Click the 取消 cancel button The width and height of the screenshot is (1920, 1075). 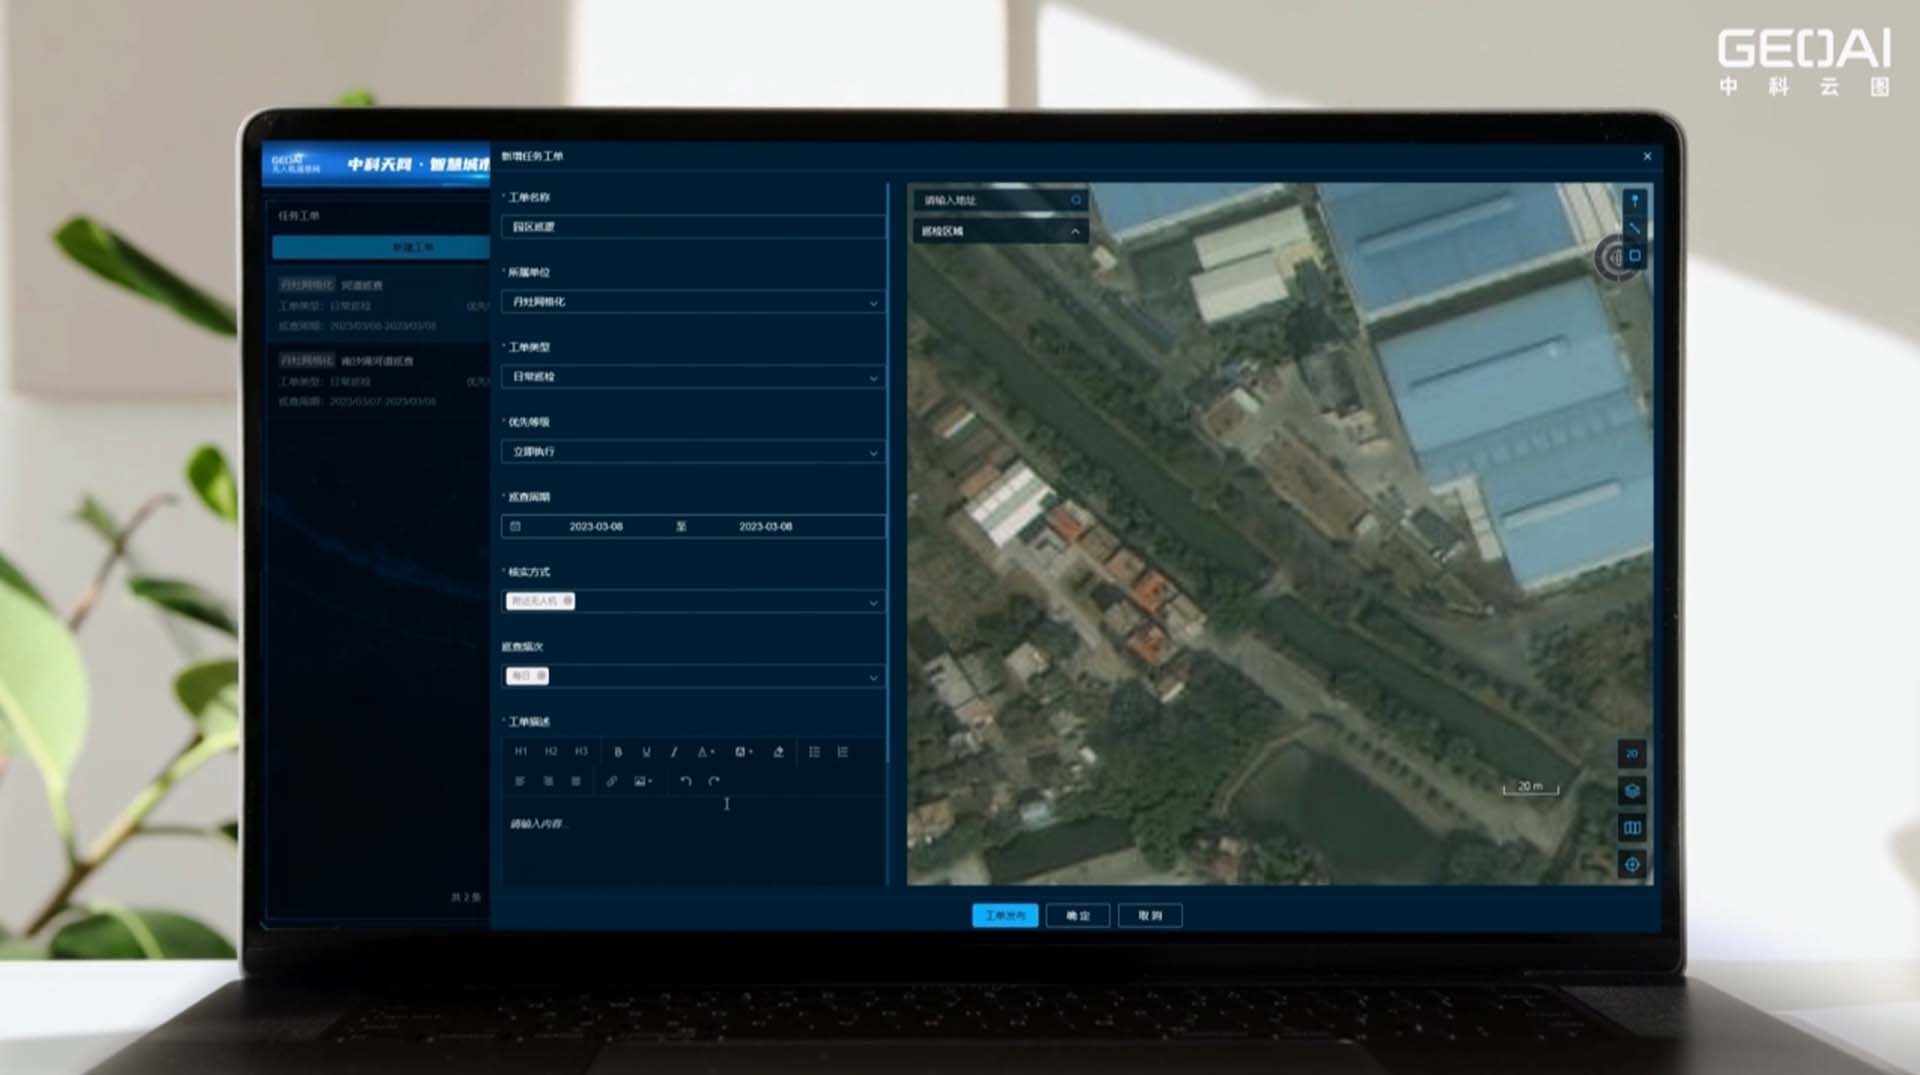click(1150, 916)
